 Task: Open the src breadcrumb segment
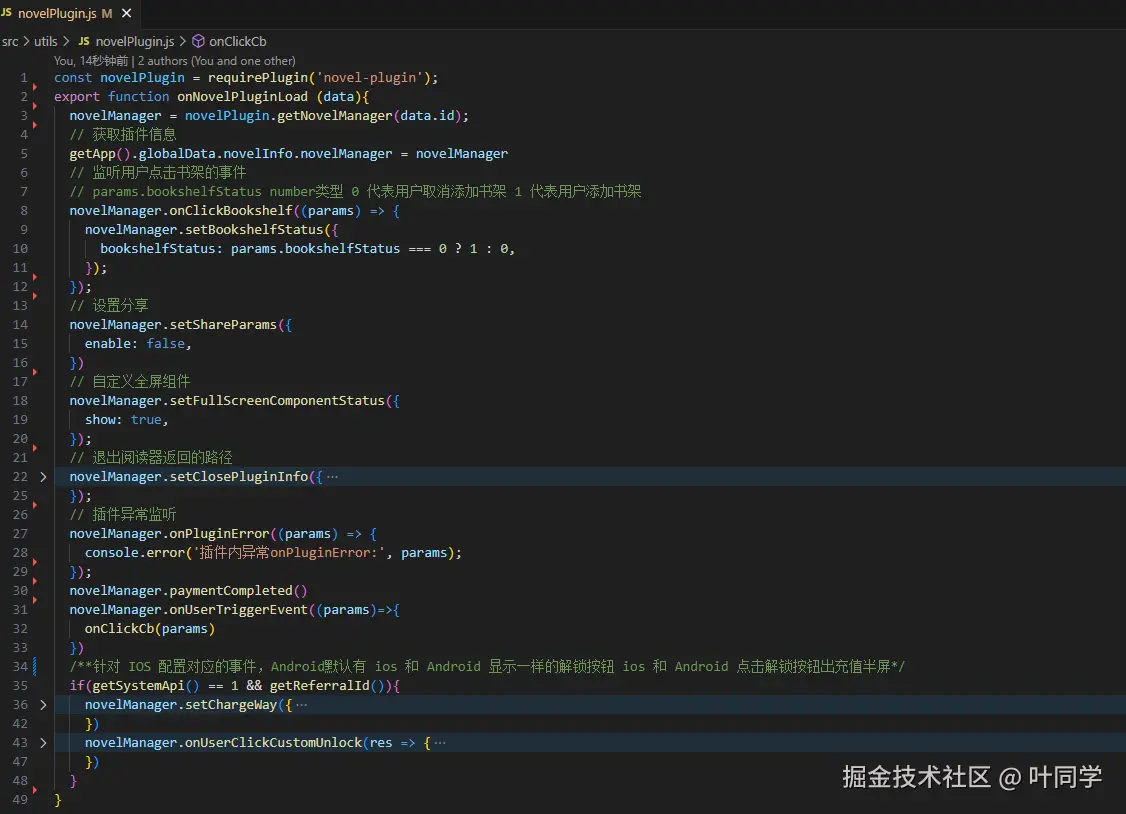point(10,42)
